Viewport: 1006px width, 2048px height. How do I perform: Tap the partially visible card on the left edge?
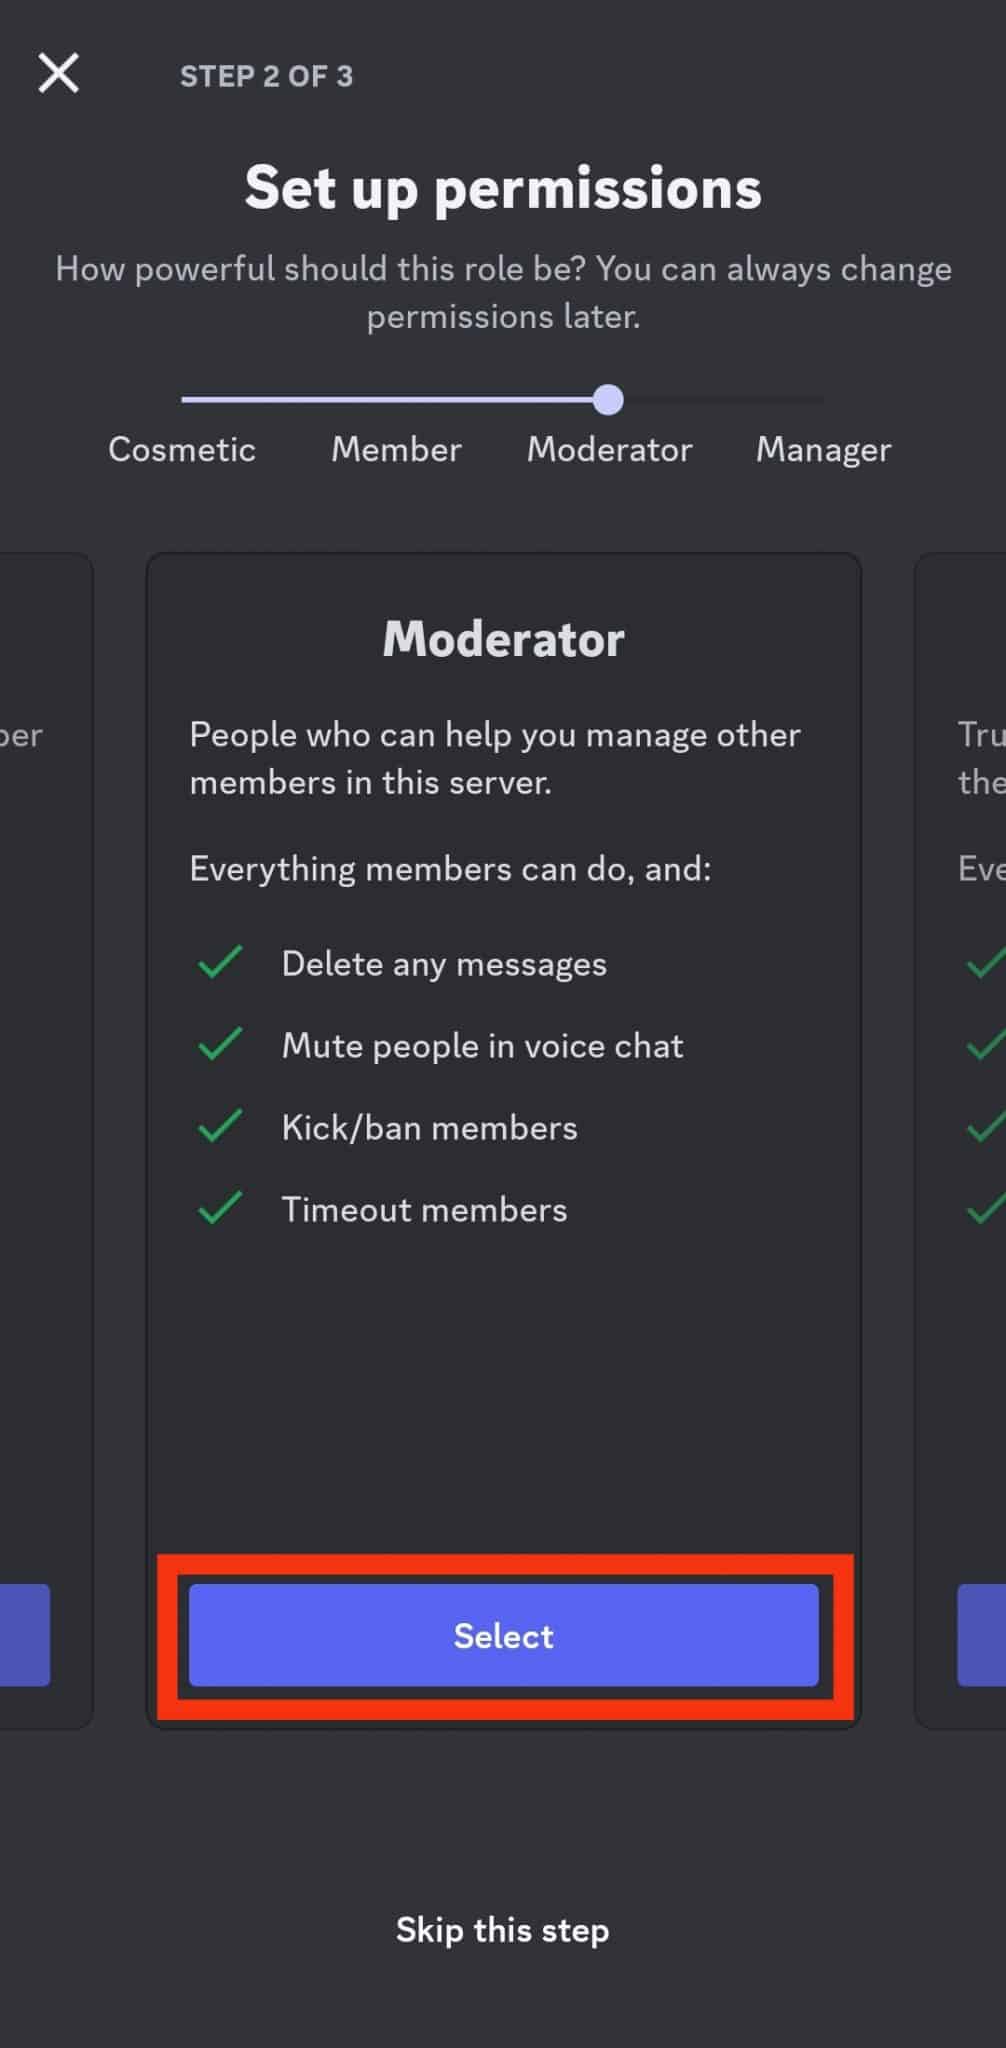[45, 1140]
